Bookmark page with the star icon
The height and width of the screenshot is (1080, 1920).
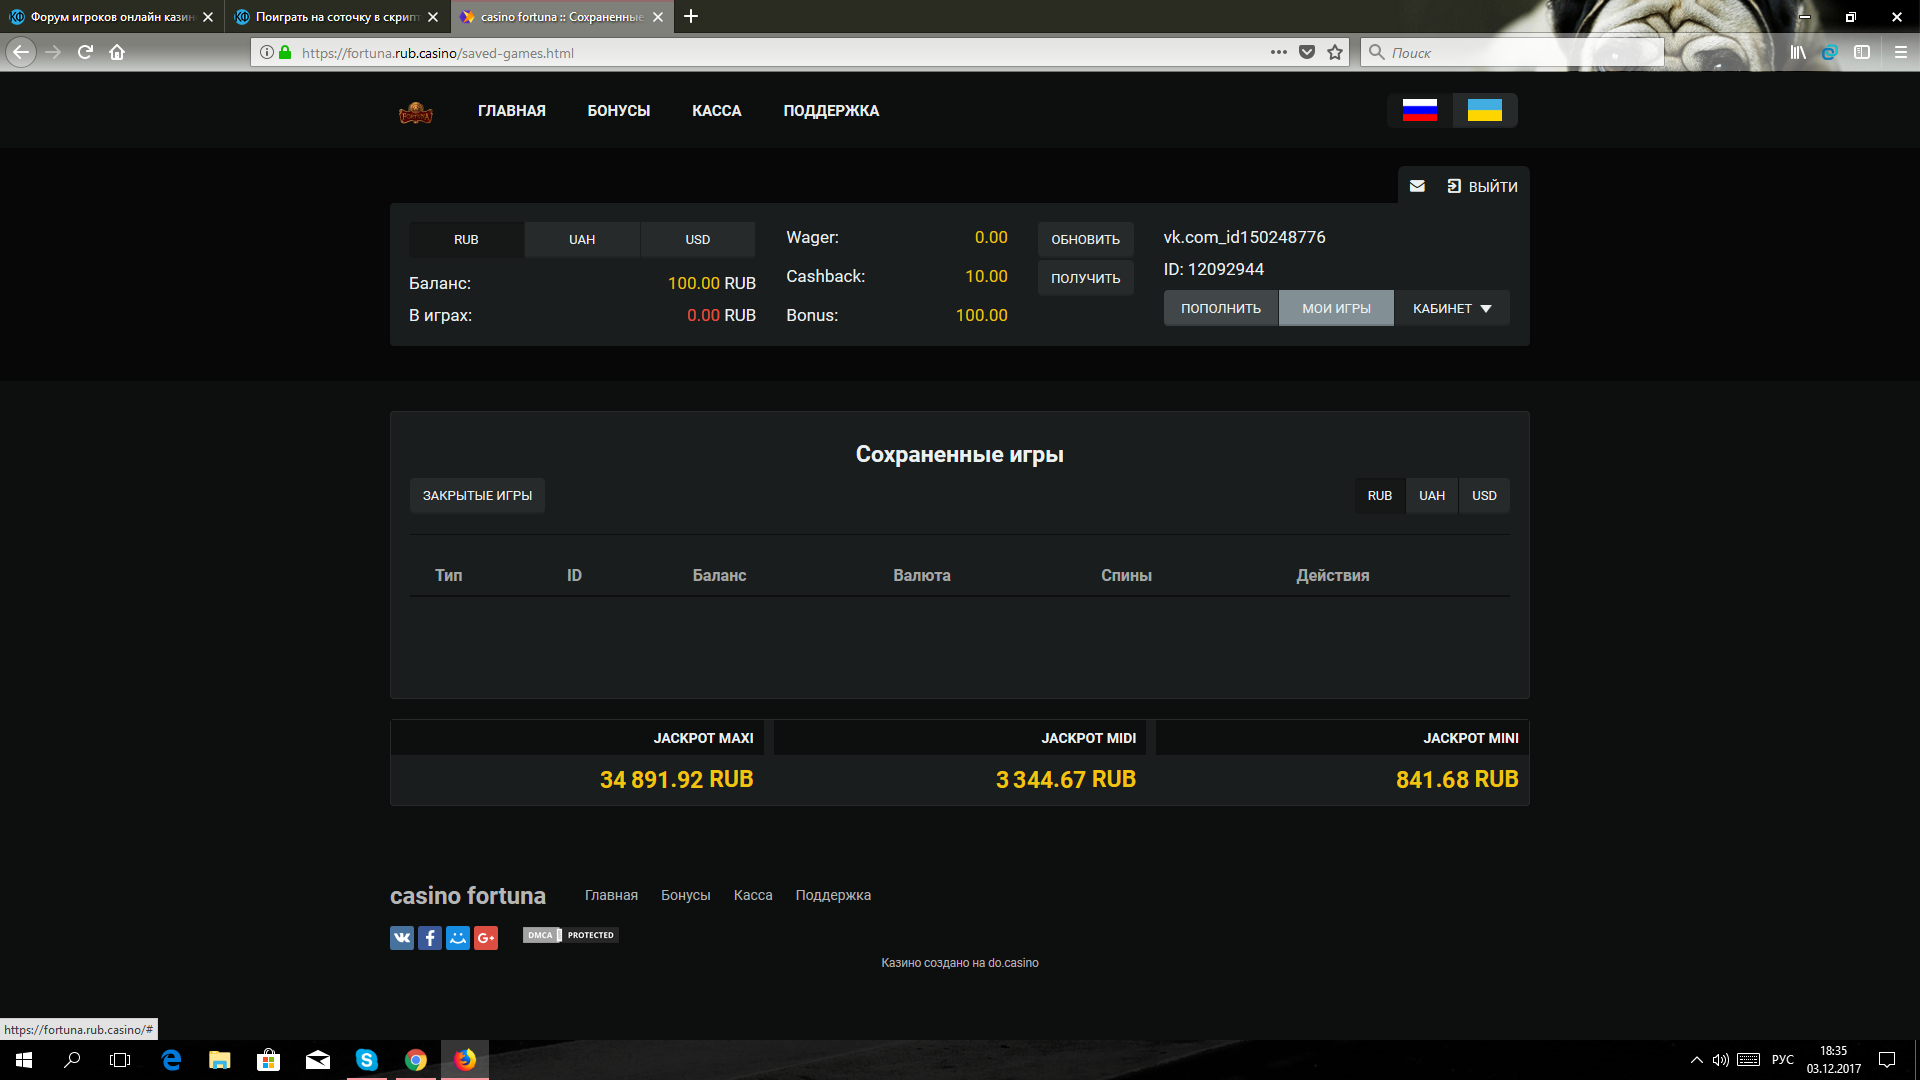pos(1335,53)
